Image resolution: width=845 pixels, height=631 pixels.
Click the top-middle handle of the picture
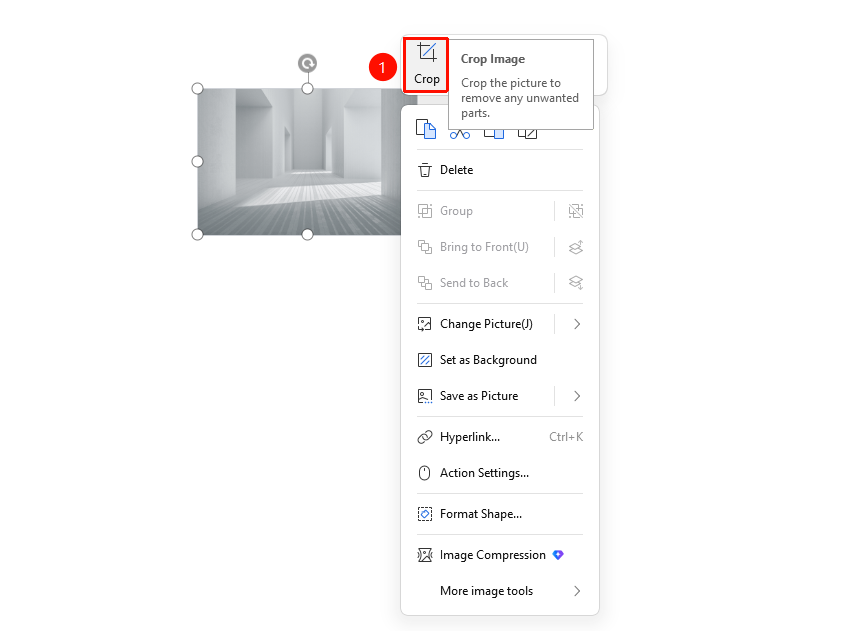[307, 88]
